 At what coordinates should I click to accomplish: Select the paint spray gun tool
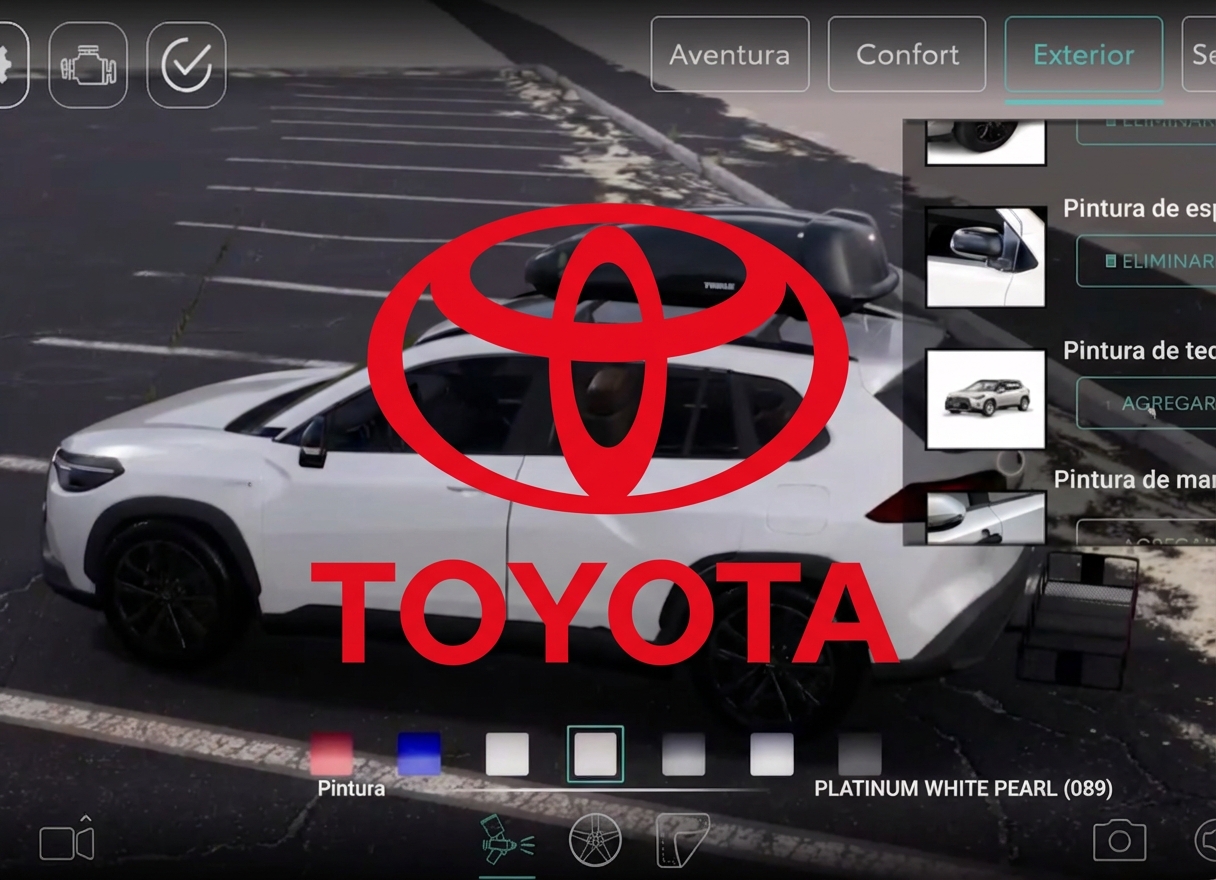coord(507,839)
